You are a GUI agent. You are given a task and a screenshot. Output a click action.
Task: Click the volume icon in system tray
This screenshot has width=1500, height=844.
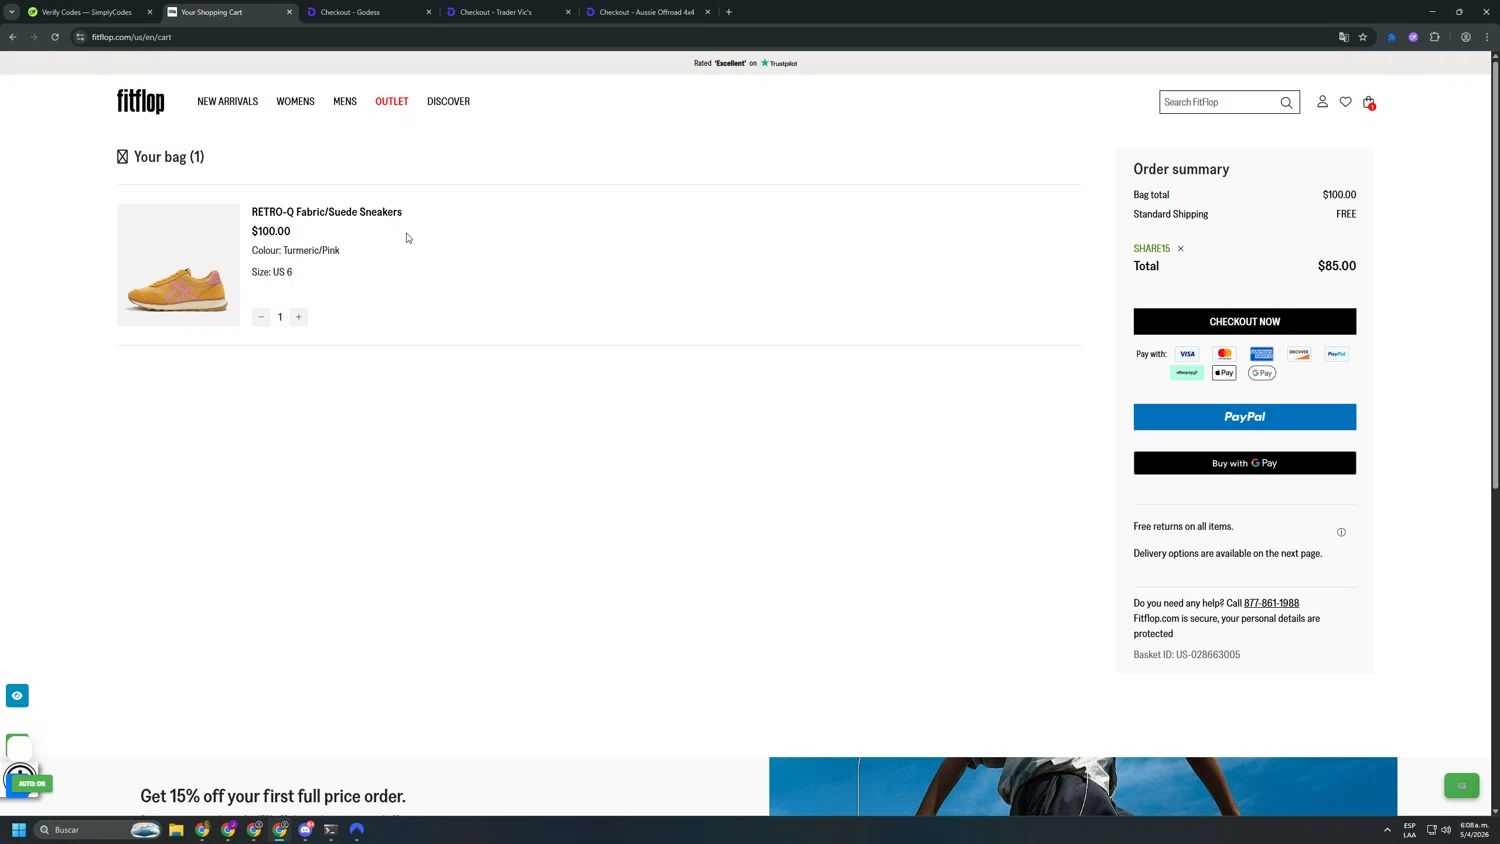click(1446, 830)
